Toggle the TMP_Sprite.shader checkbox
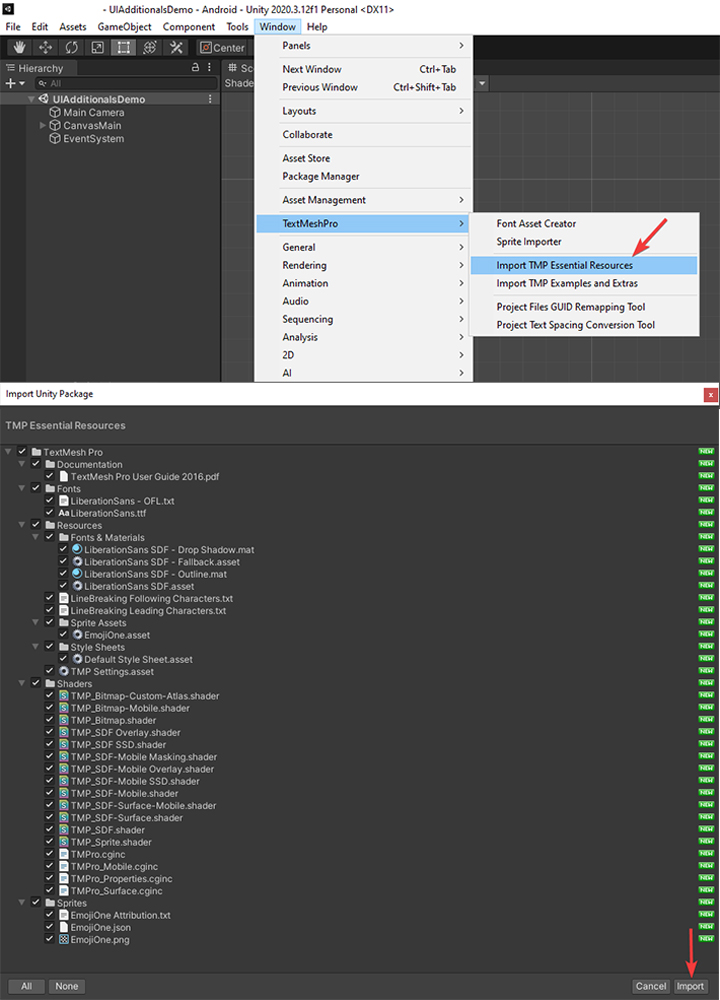The width and height of the screenshot is (720, 1000). pos(49,841)
